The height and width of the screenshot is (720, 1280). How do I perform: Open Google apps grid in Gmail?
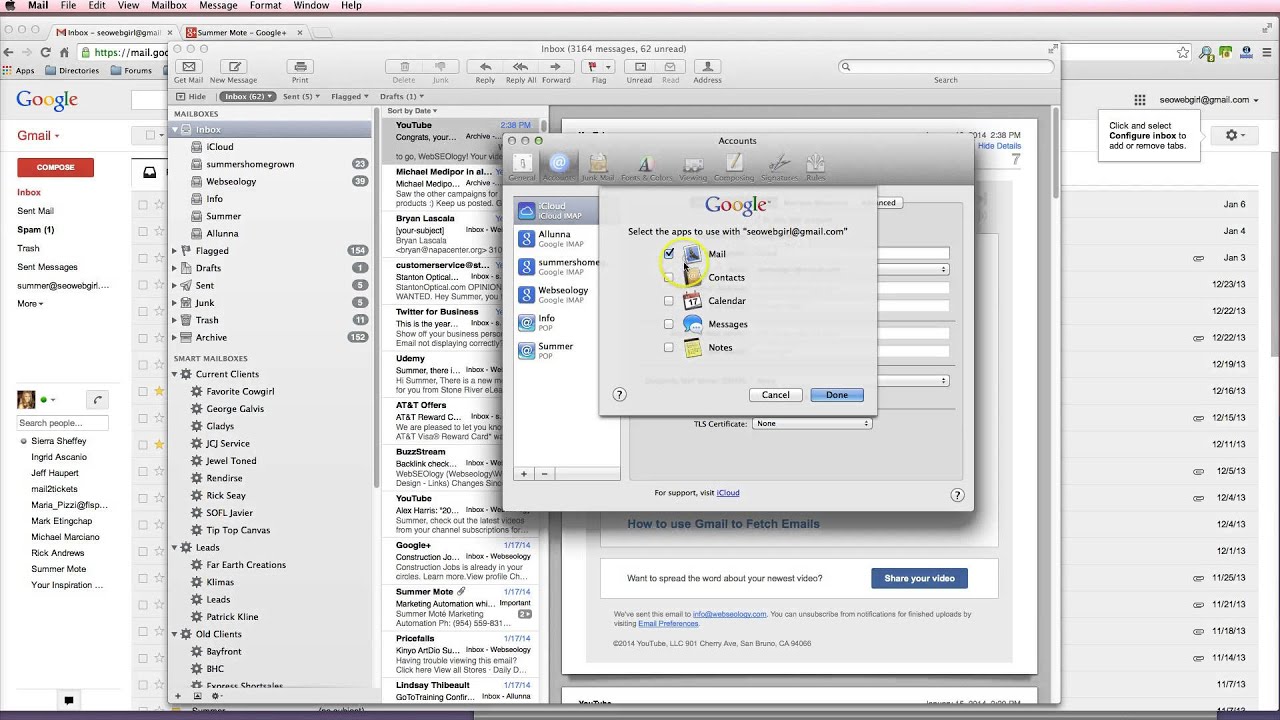1139,100
